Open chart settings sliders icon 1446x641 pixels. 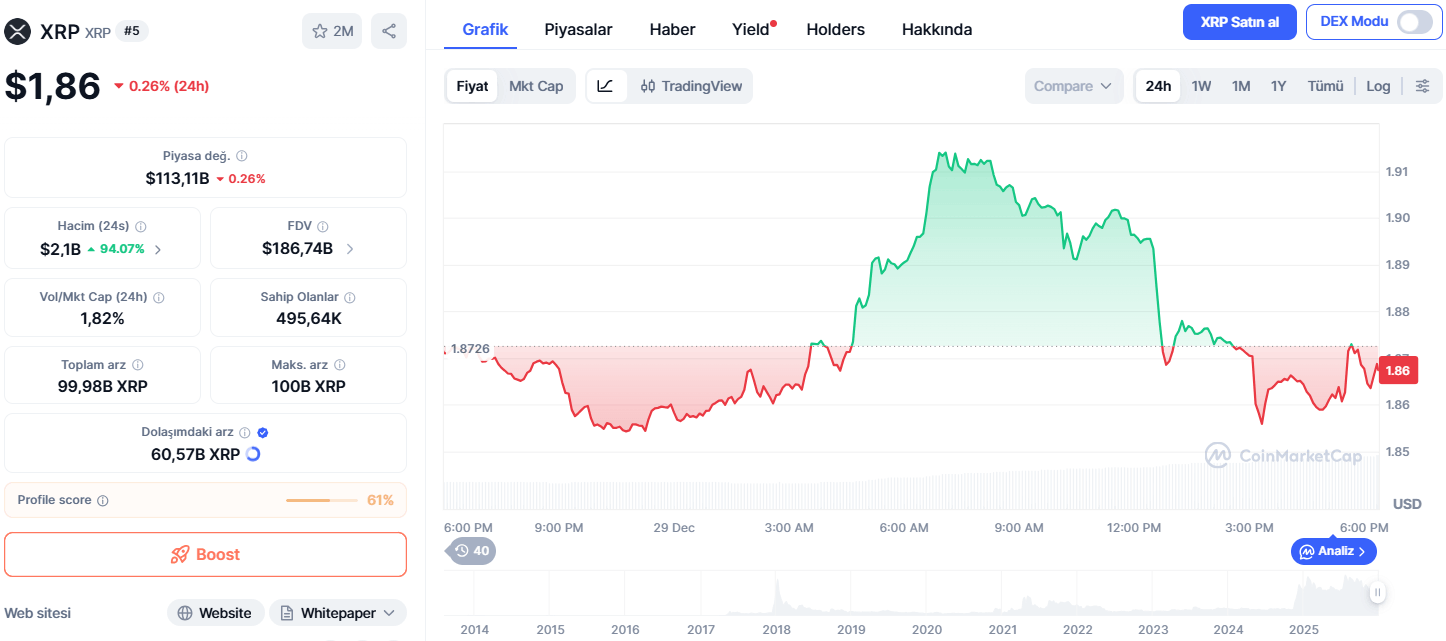coord(1423,86)
